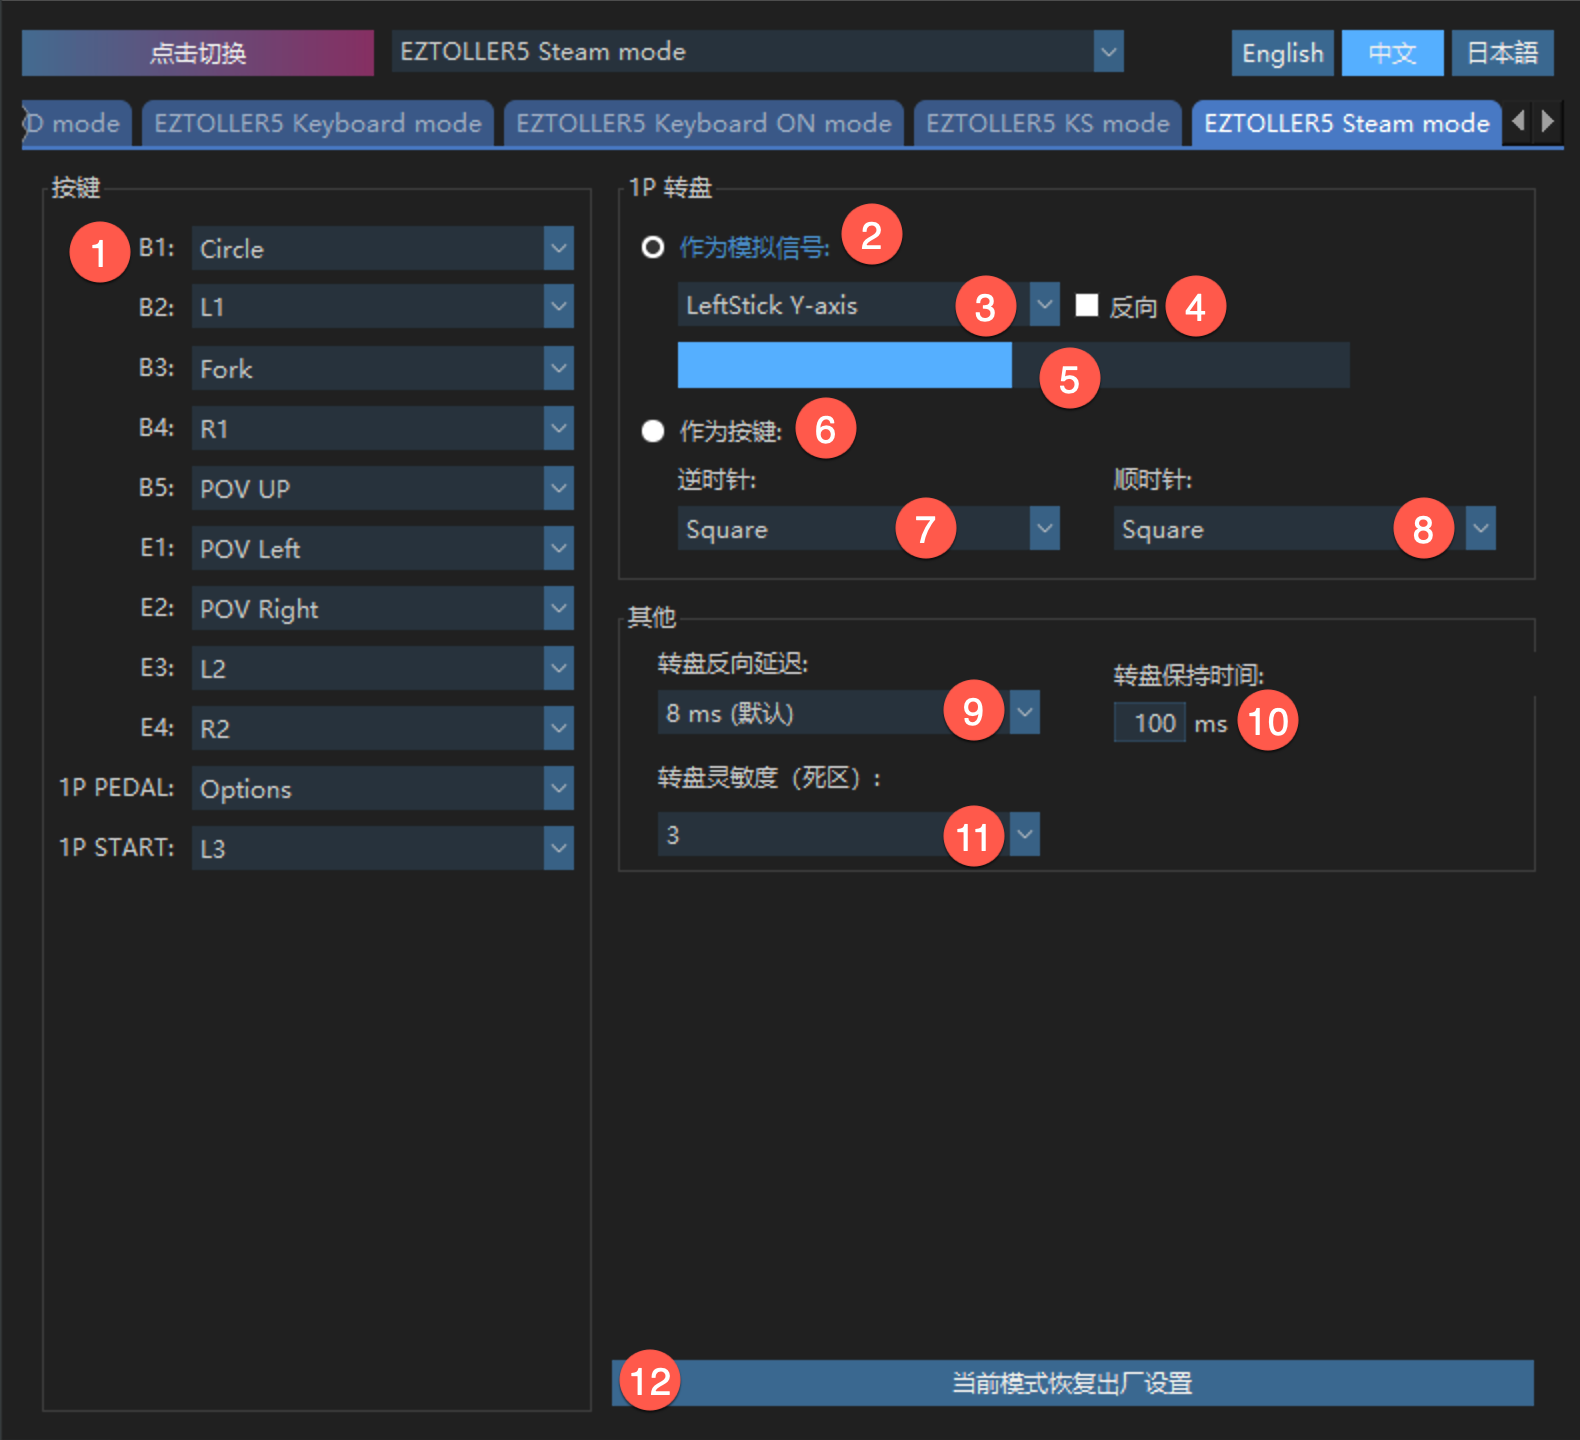Switch language to 日本語
Image resolution: width=1580 pixels, height=1440 pixels.
(x=1503, y=53)
